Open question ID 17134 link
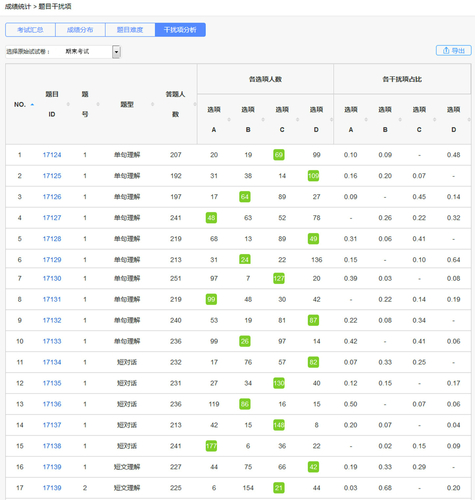The width and height of the screenshot is (475, 500). (52, 362)
